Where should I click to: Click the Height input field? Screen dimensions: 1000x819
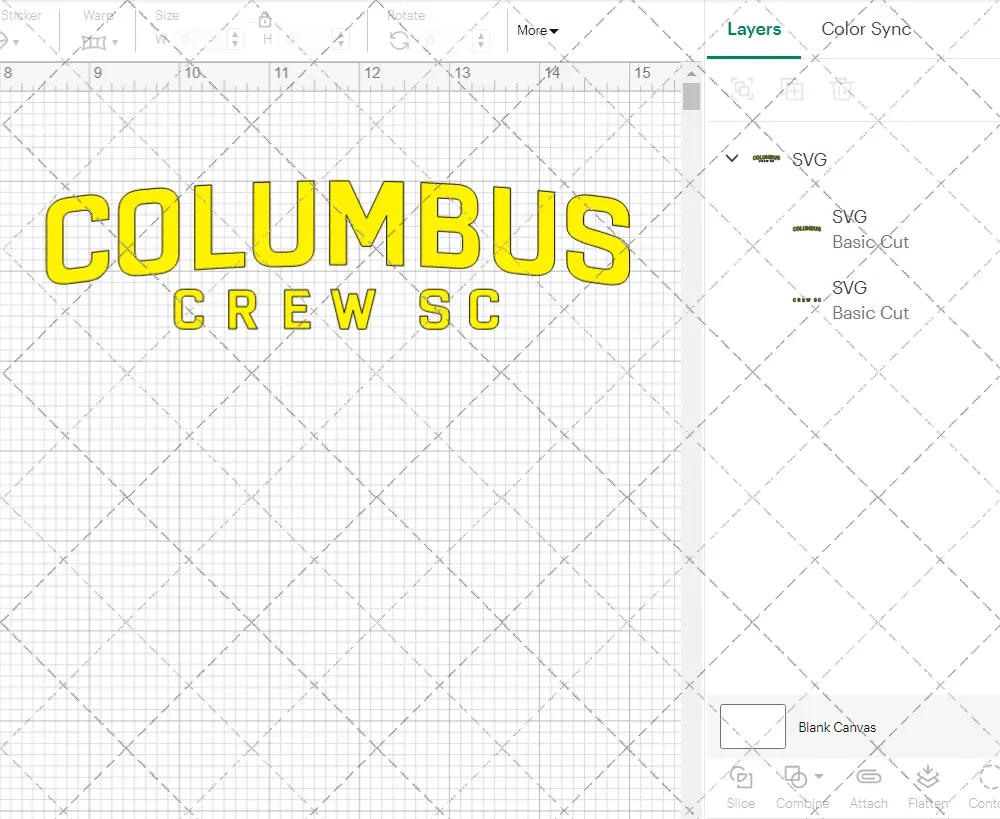pos(309,40)
